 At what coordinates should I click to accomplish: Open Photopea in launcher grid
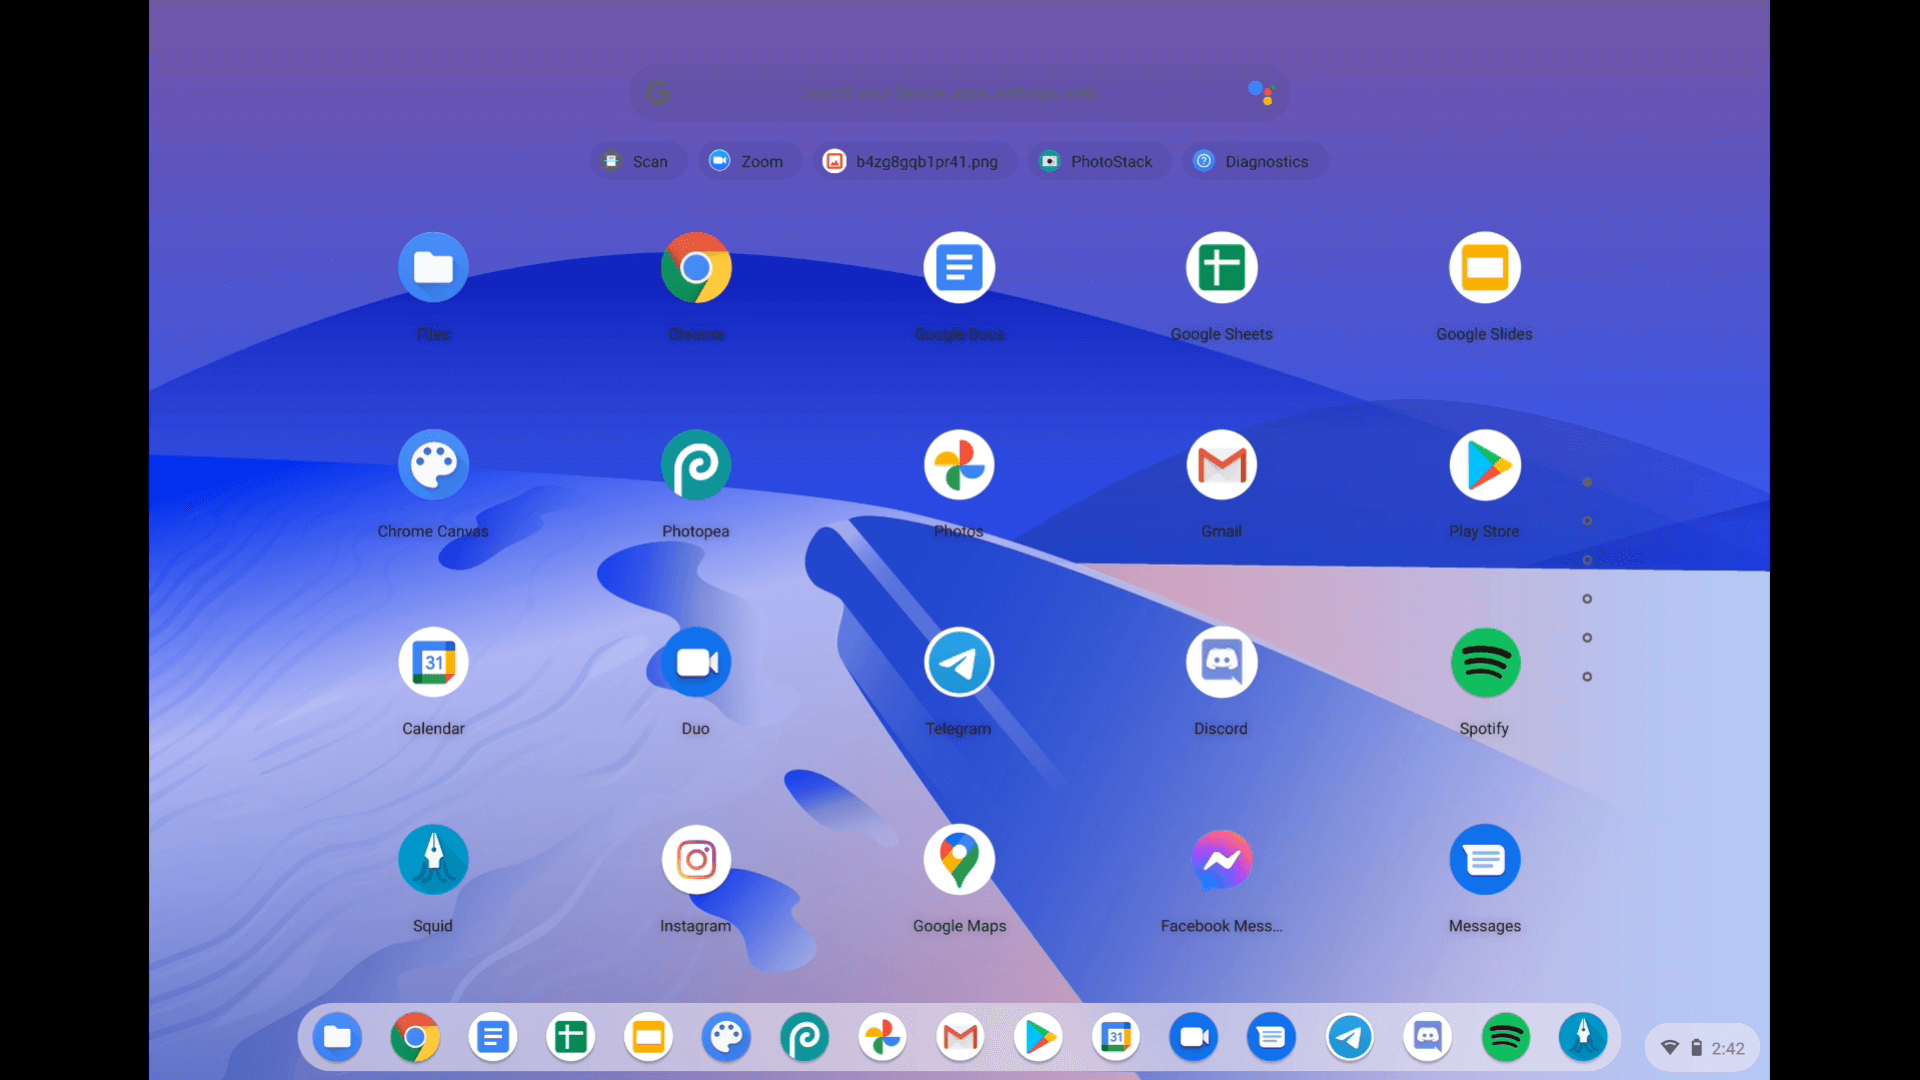(696, 465)
